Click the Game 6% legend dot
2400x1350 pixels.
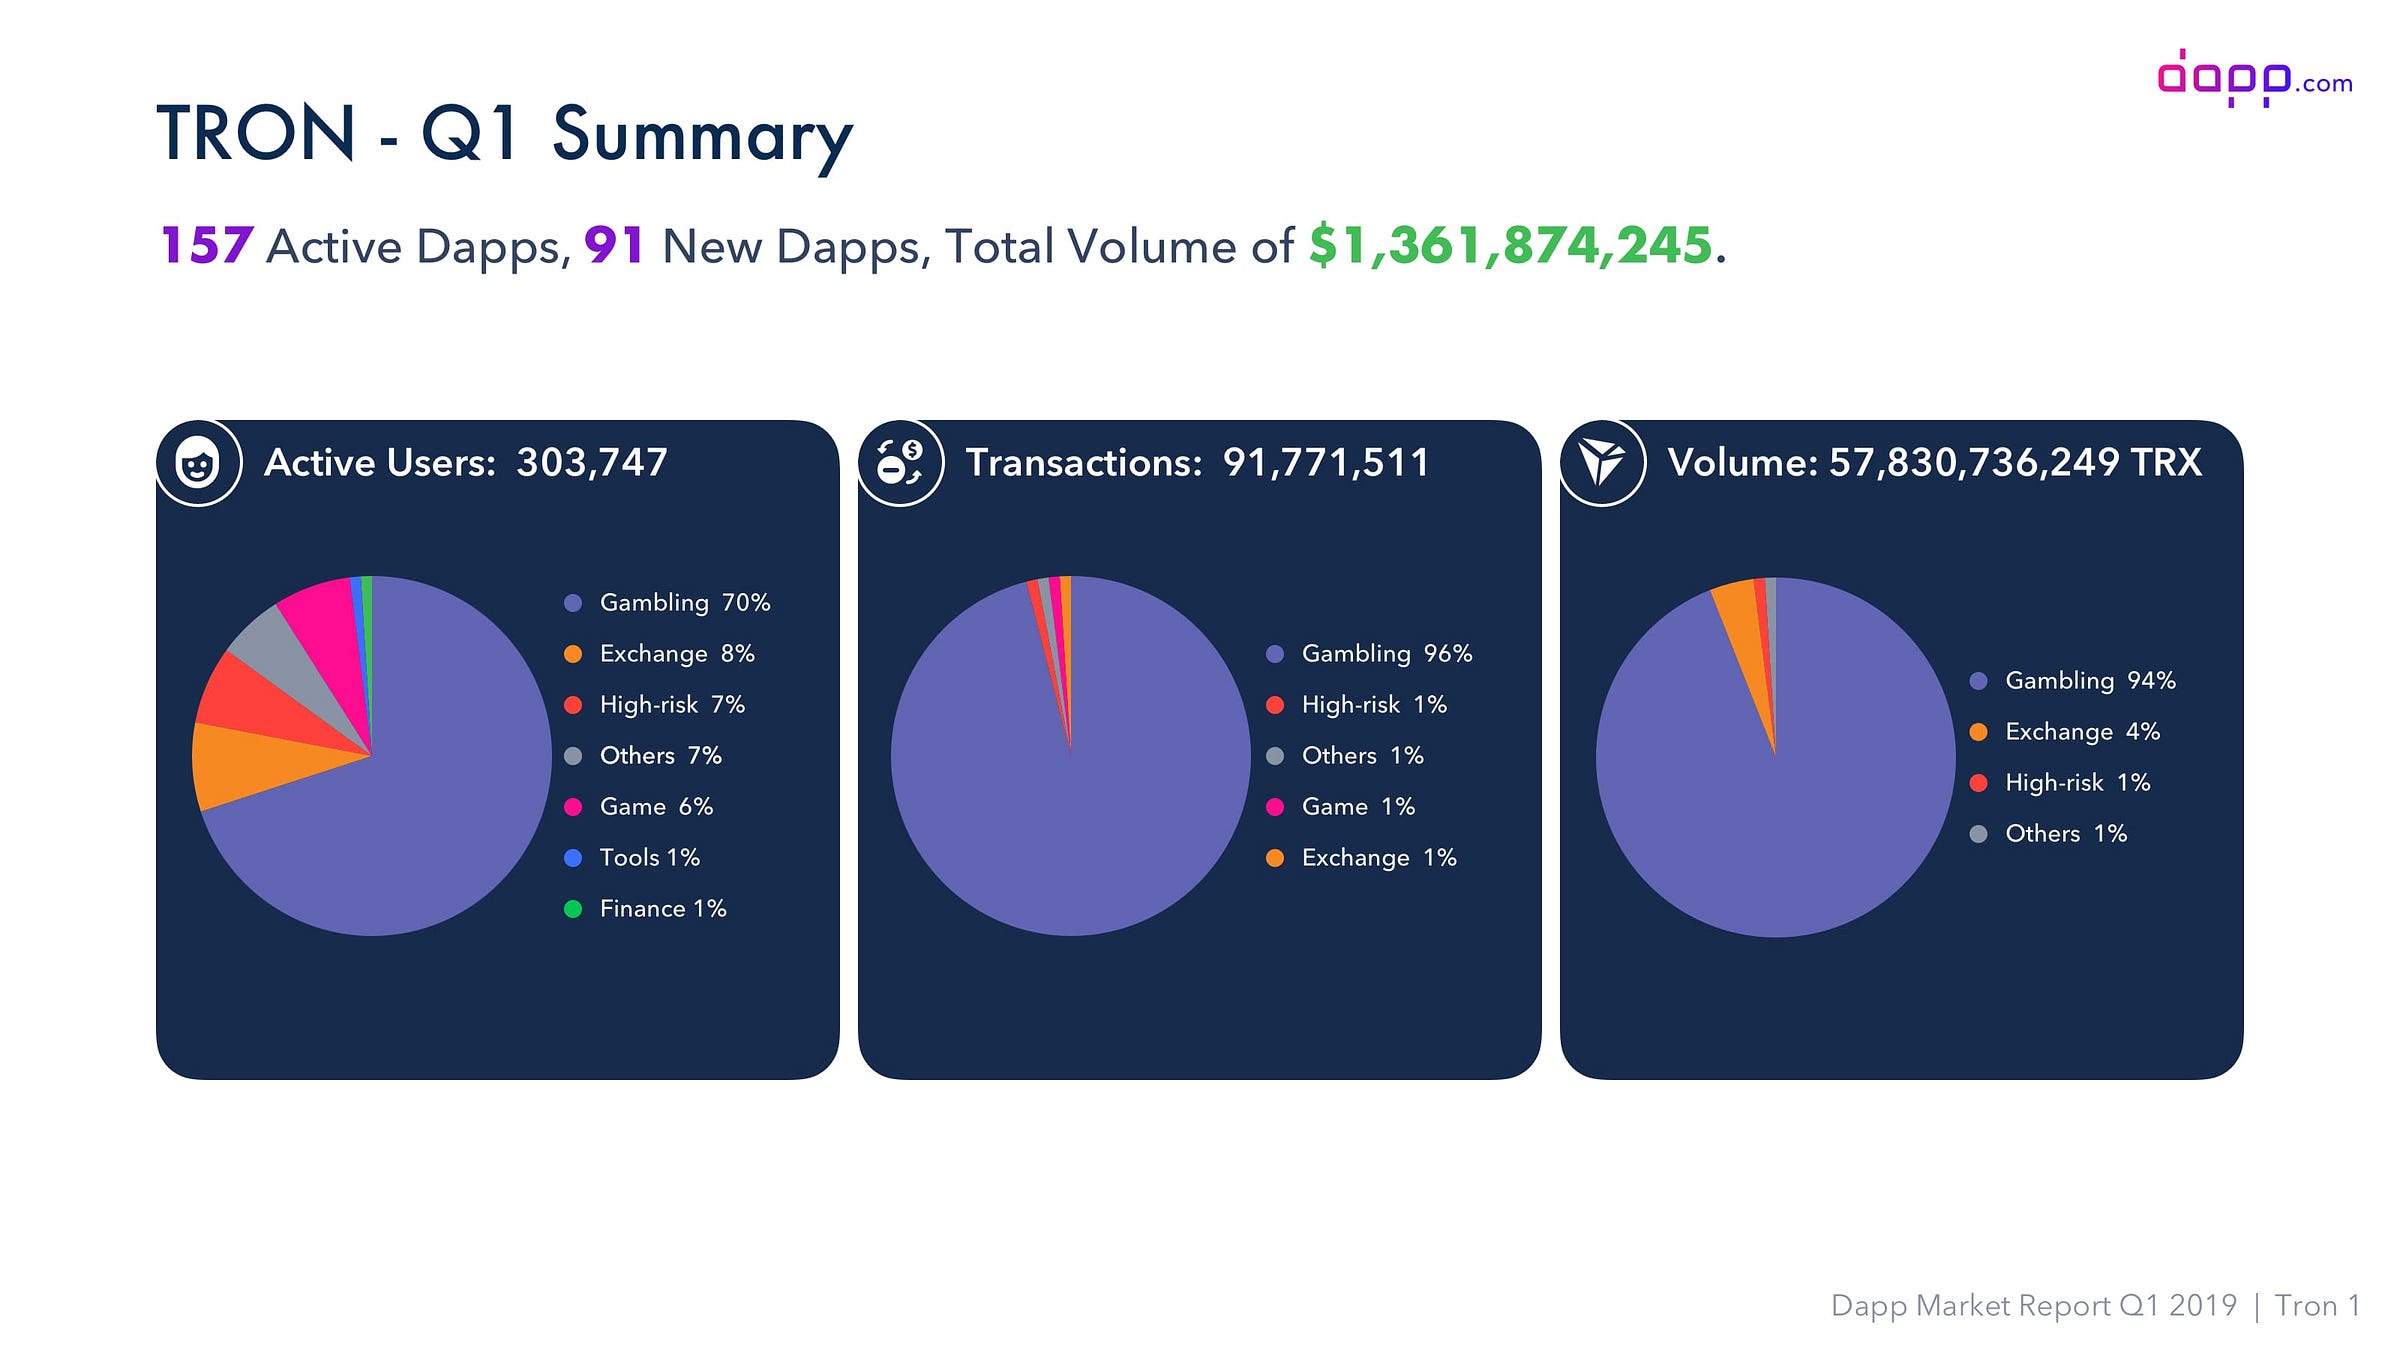573,807
